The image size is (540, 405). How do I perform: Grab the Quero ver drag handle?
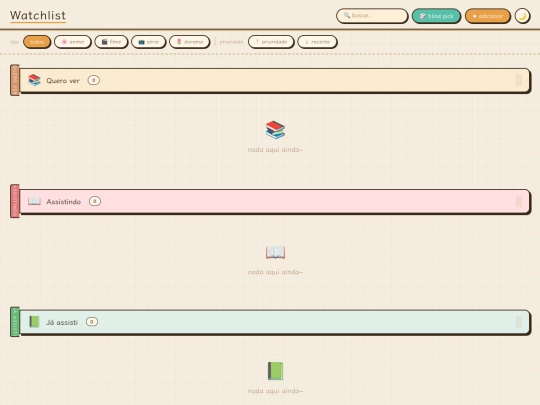(x=519, y=80)
